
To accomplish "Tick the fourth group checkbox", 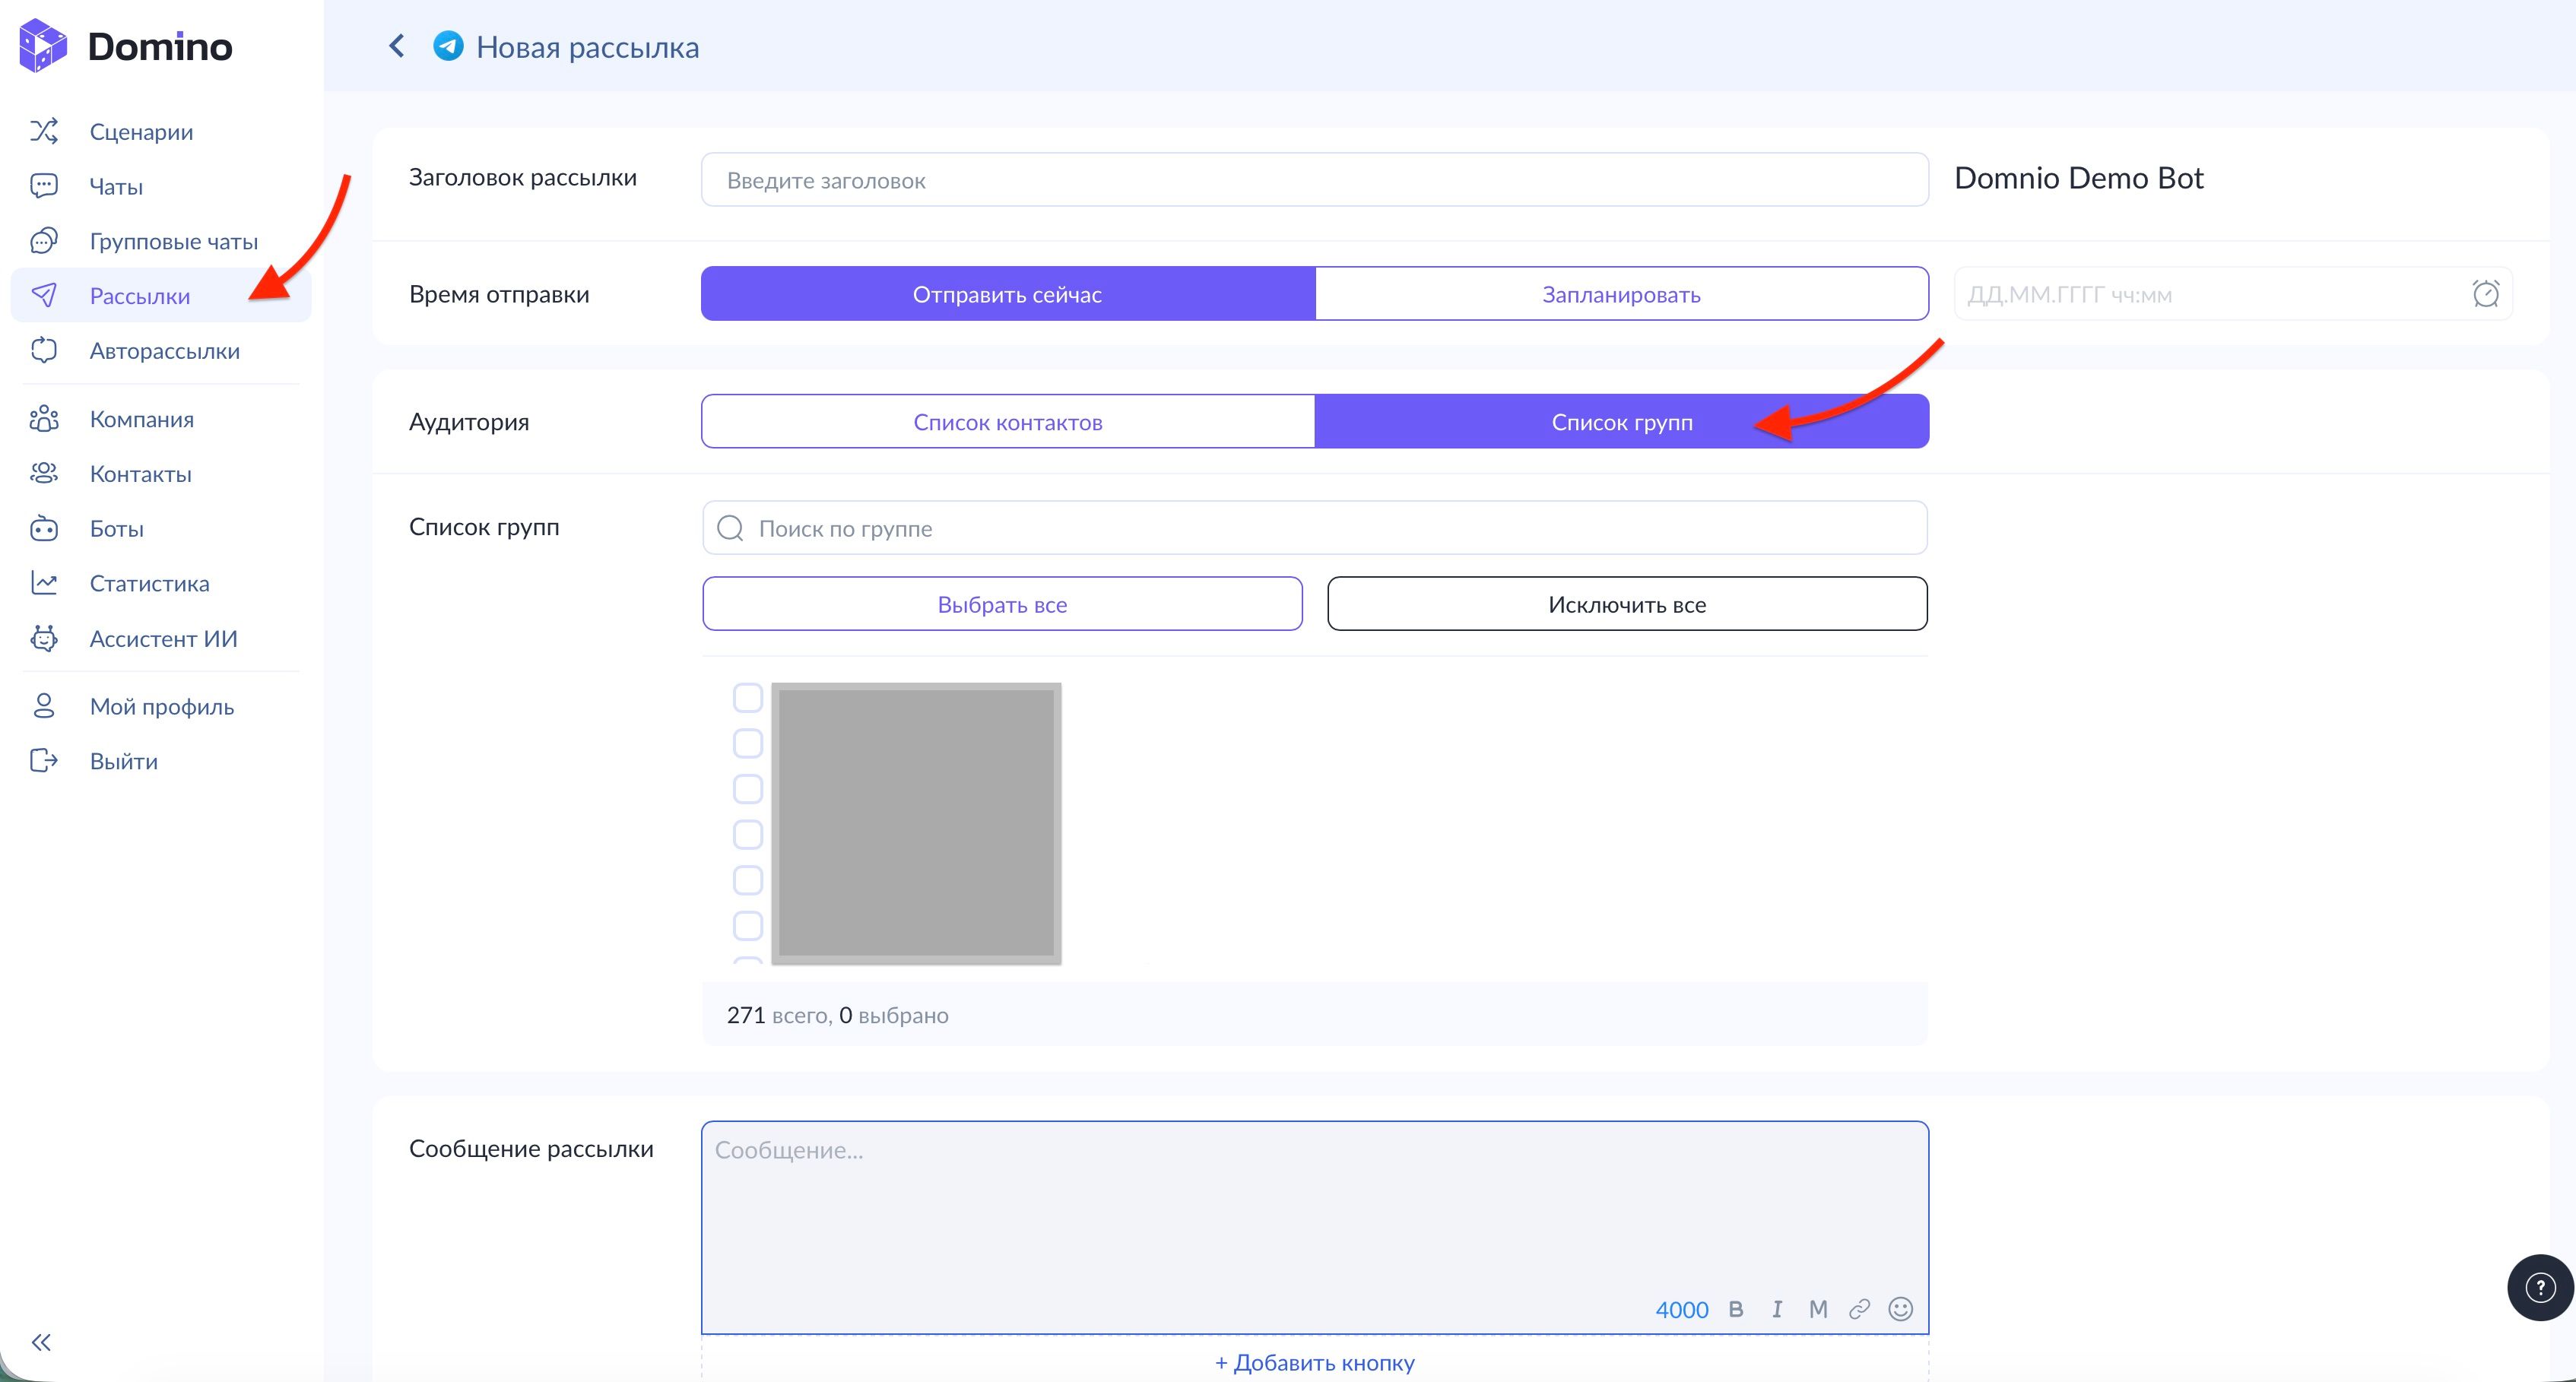I will (x=748, y=834).
